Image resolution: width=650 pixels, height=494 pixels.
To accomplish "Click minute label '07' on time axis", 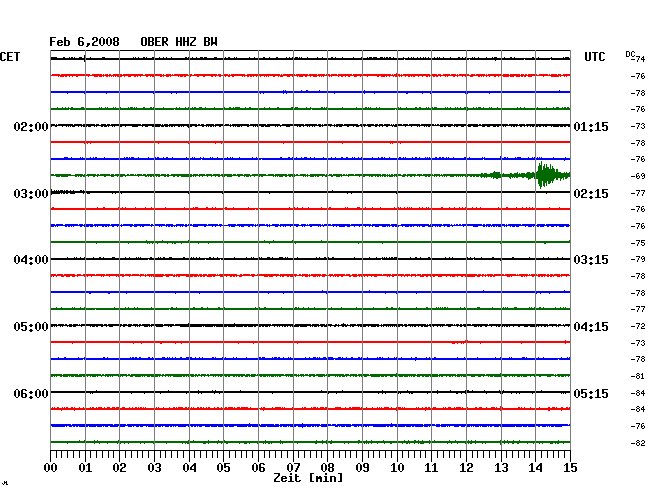I will pos(293,468).
